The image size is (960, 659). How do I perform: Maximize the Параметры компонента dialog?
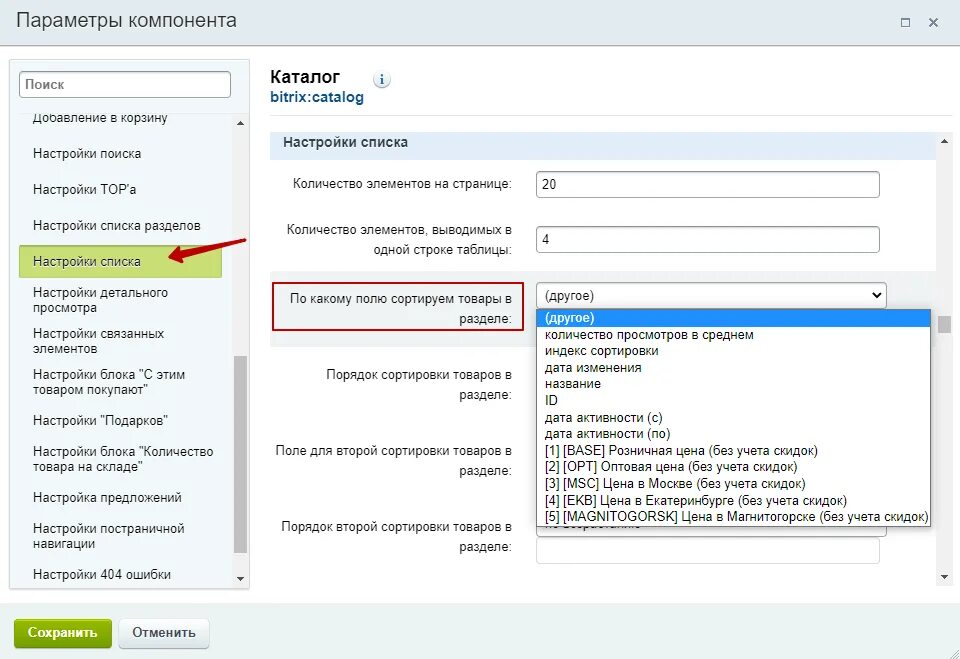tap(906, 23)
